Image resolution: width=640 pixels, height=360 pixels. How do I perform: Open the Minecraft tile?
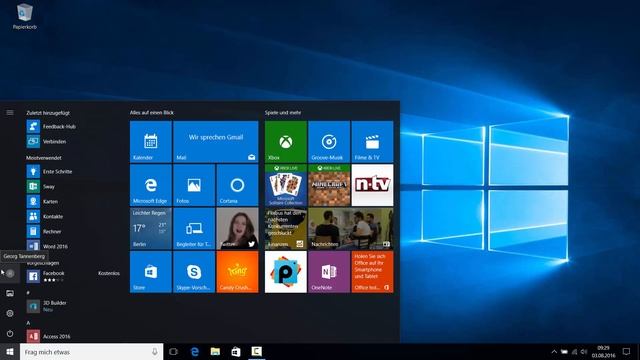click(x=329, y=185)
